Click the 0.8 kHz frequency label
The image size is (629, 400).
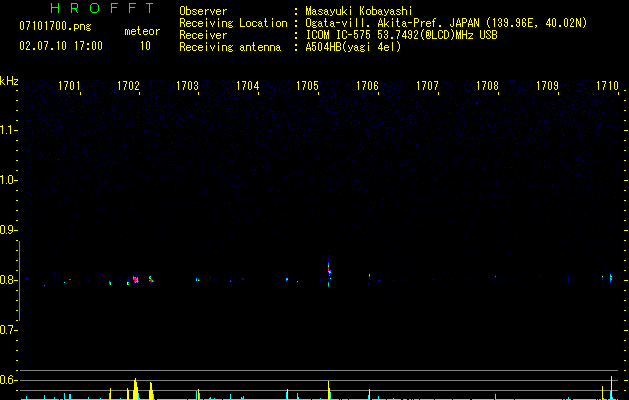7,280
